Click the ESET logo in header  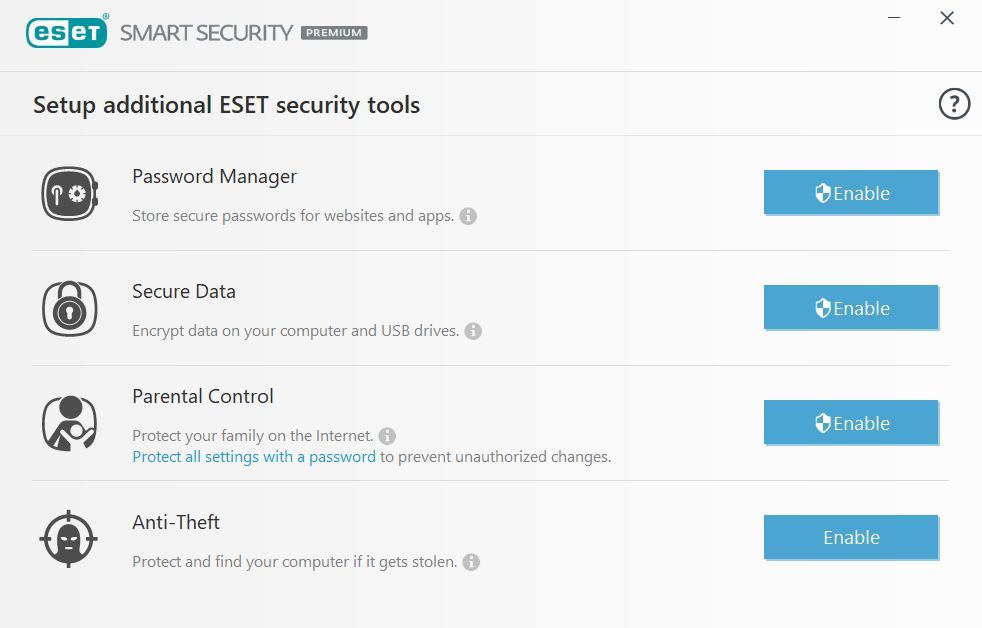click(x=67, y=31)
